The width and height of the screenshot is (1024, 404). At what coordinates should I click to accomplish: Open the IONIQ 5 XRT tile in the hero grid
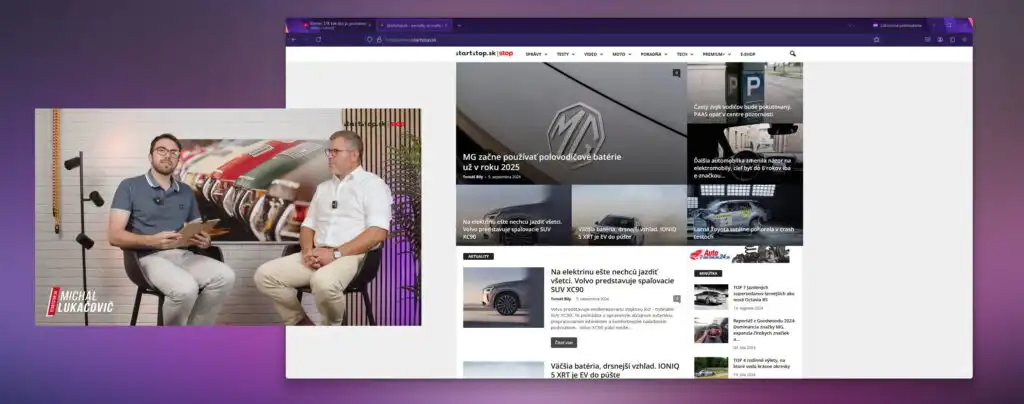[x=629, y=215]
